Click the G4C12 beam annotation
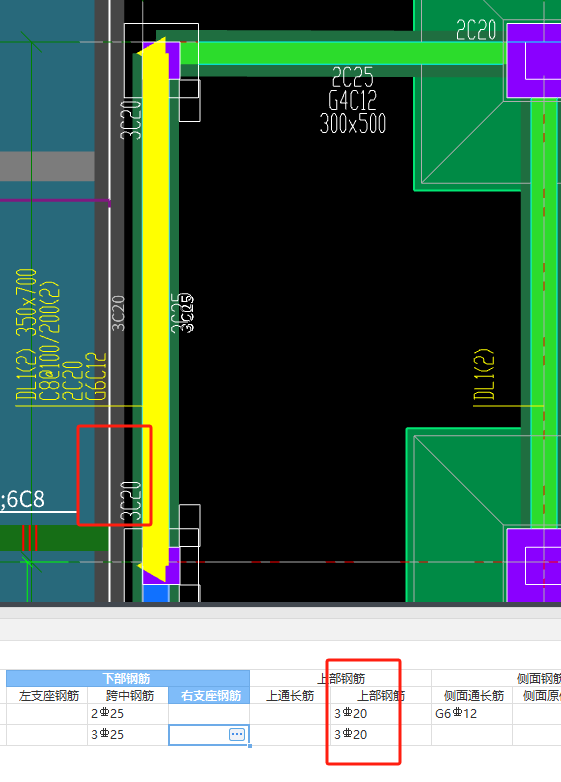The width and height of the screenshot is (561, 782). [x=353, y=100]
